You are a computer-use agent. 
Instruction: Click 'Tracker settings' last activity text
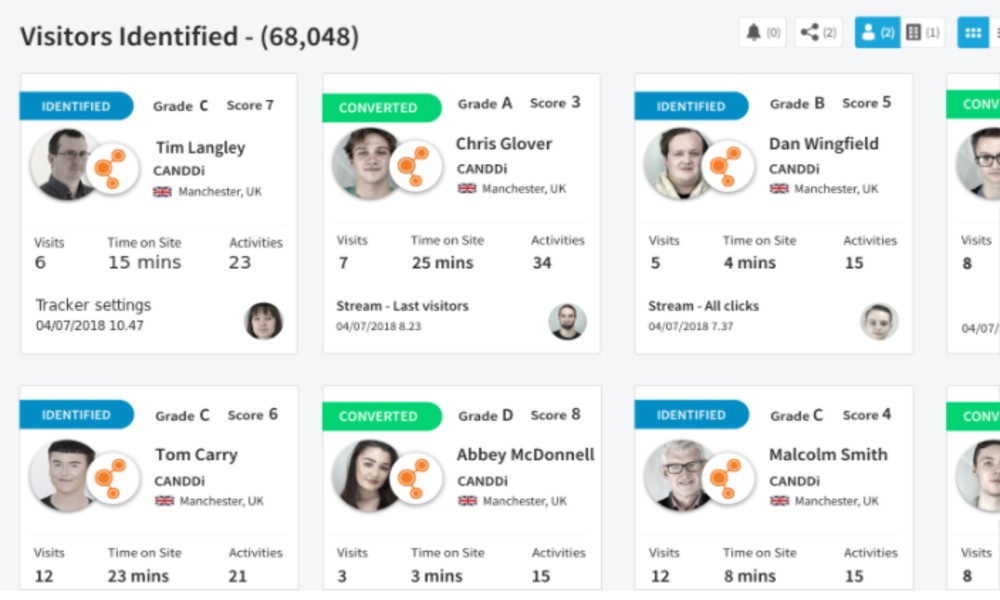93,305
